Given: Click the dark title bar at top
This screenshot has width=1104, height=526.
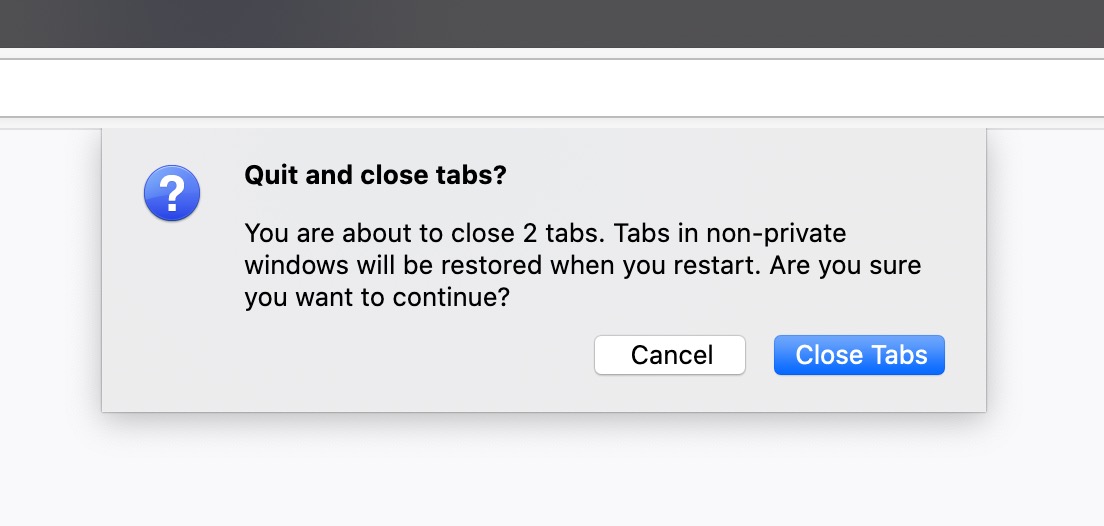Looking at the screenshot, I should tap(552, 22).
